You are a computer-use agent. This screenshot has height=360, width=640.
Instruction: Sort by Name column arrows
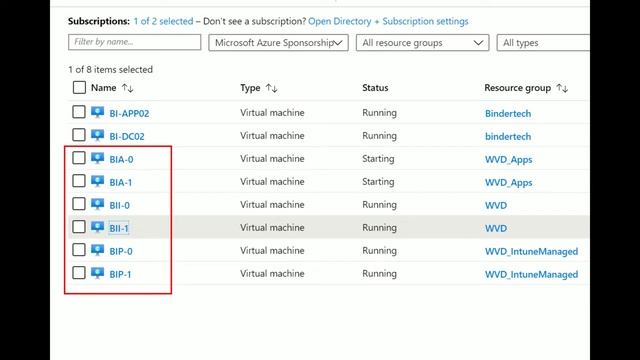(128, 88)
